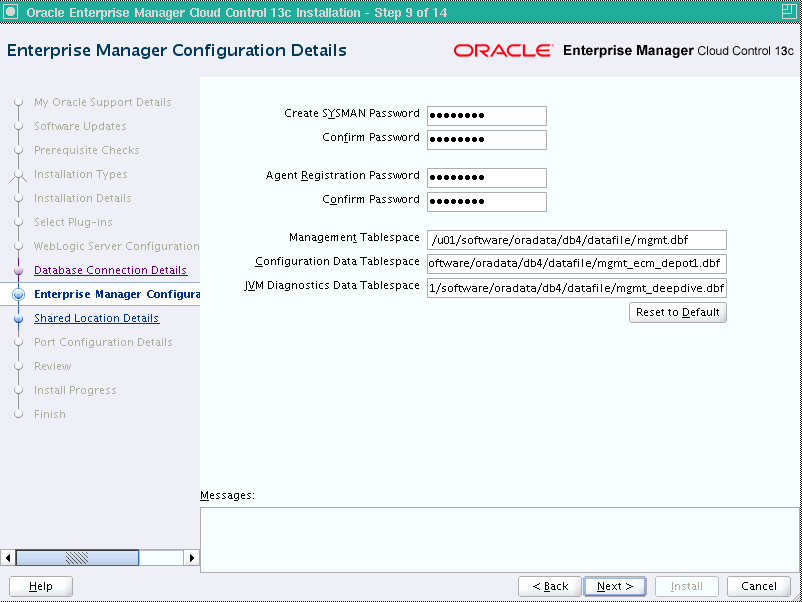This screenshot has width=802, height=602.
Task: Click the My Oracle Support Details step
Action: [102, 102]
